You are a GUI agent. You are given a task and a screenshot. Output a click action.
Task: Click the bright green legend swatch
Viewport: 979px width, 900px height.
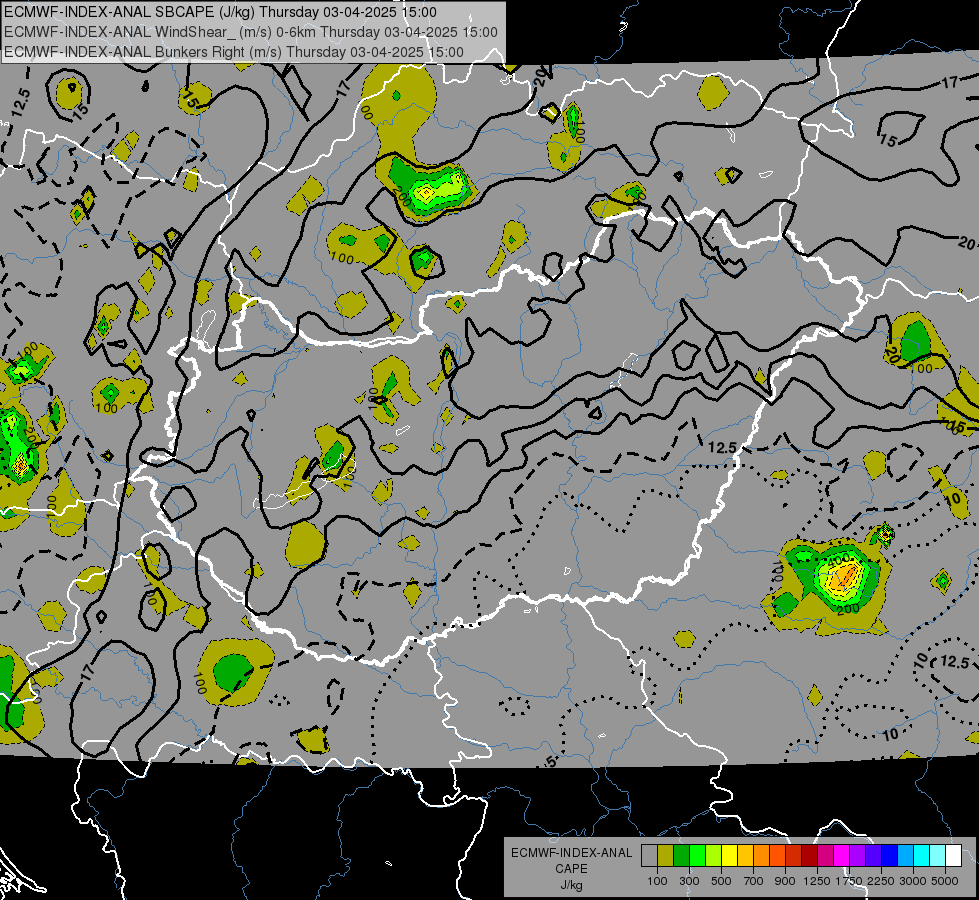pos(697,856)
